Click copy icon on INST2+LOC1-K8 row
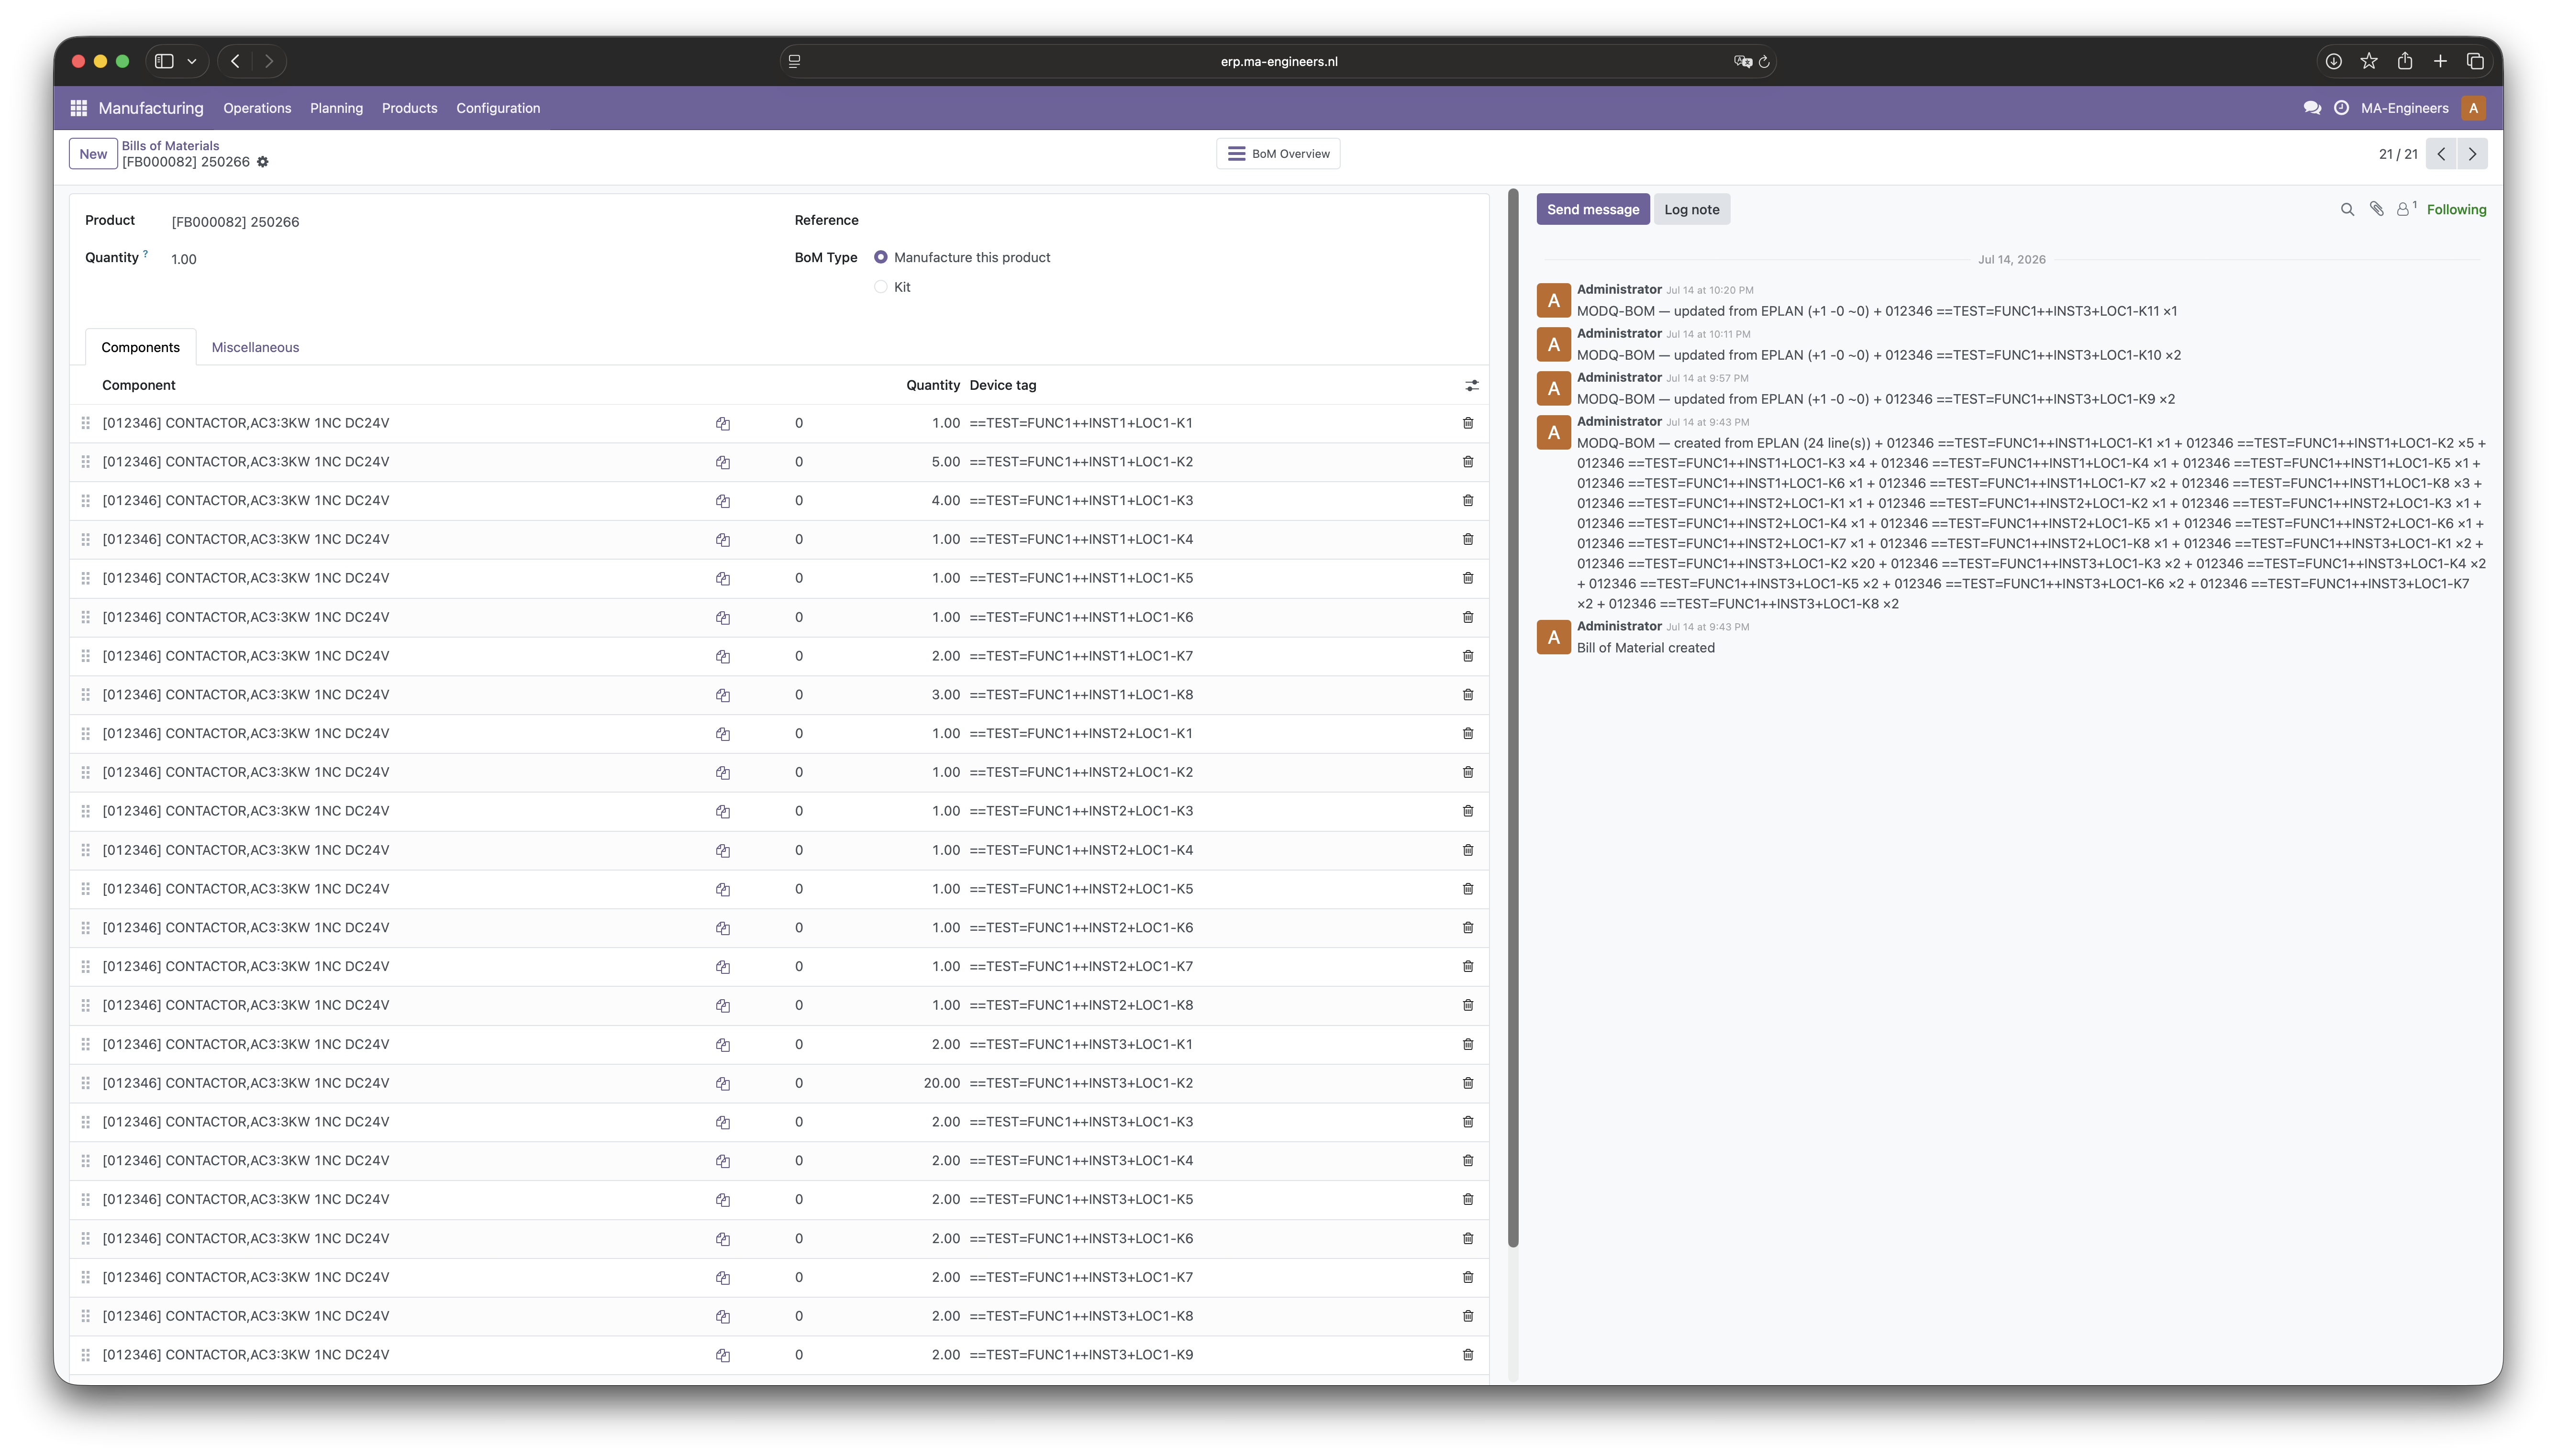Screen dimensions: 2557x1456 pyautogui.click(x=722, y=1006)
